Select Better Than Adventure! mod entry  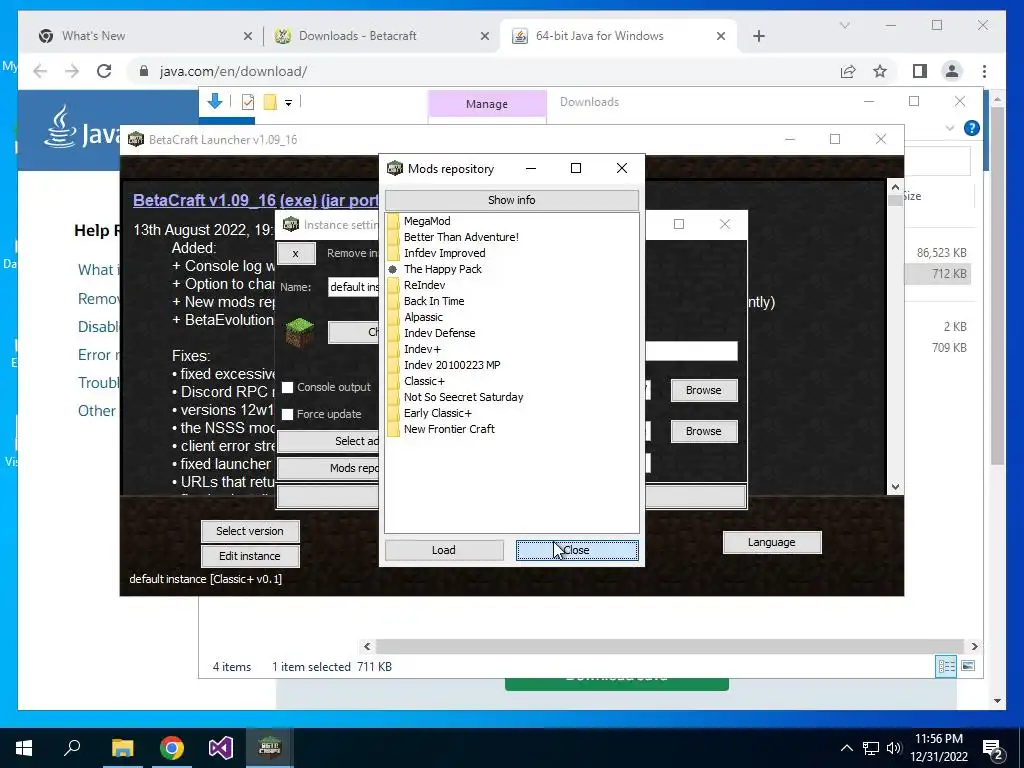(x=461, y=237)
